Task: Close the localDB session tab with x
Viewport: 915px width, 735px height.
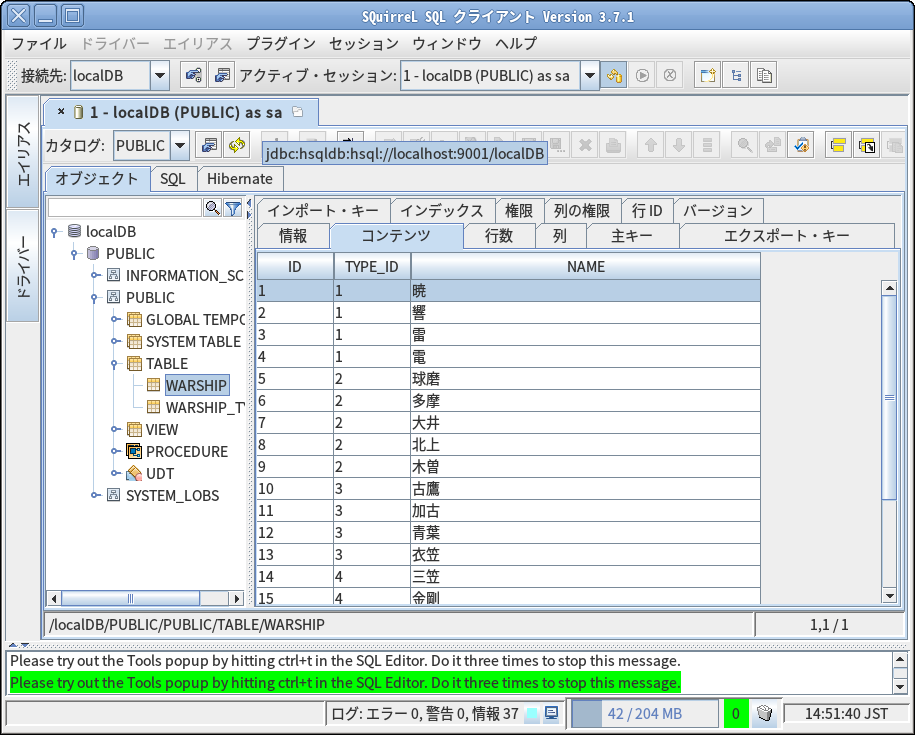Action: [61, 111]
